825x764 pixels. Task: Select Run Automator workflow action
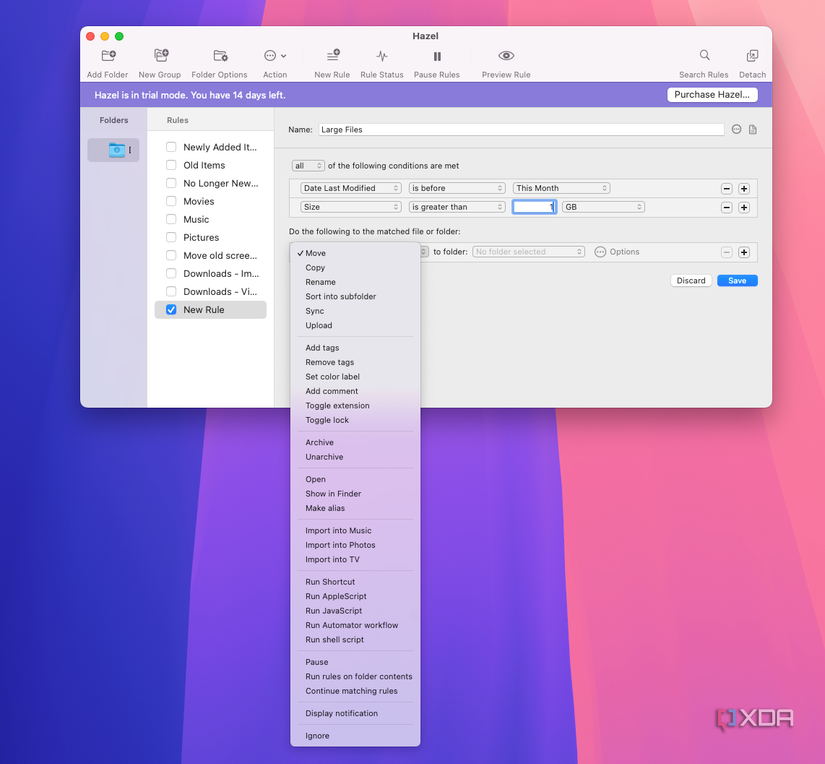click(x=355, y=625)
